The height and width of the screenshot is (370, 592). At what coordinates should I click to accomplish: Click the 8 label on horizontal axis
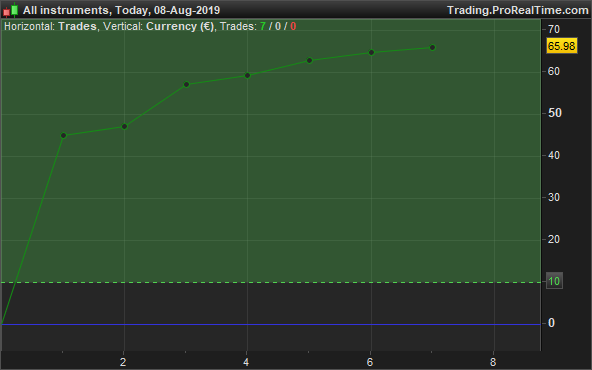[493, 362]
